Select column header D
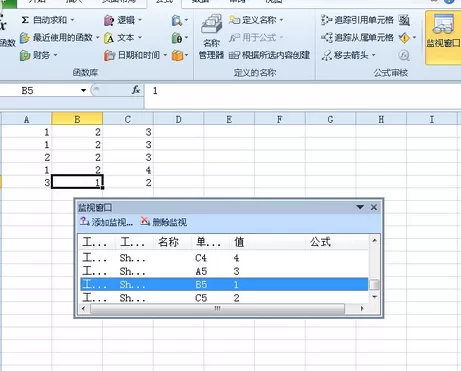Viewport: 461px width, 371px height. (x=179, y=119)
